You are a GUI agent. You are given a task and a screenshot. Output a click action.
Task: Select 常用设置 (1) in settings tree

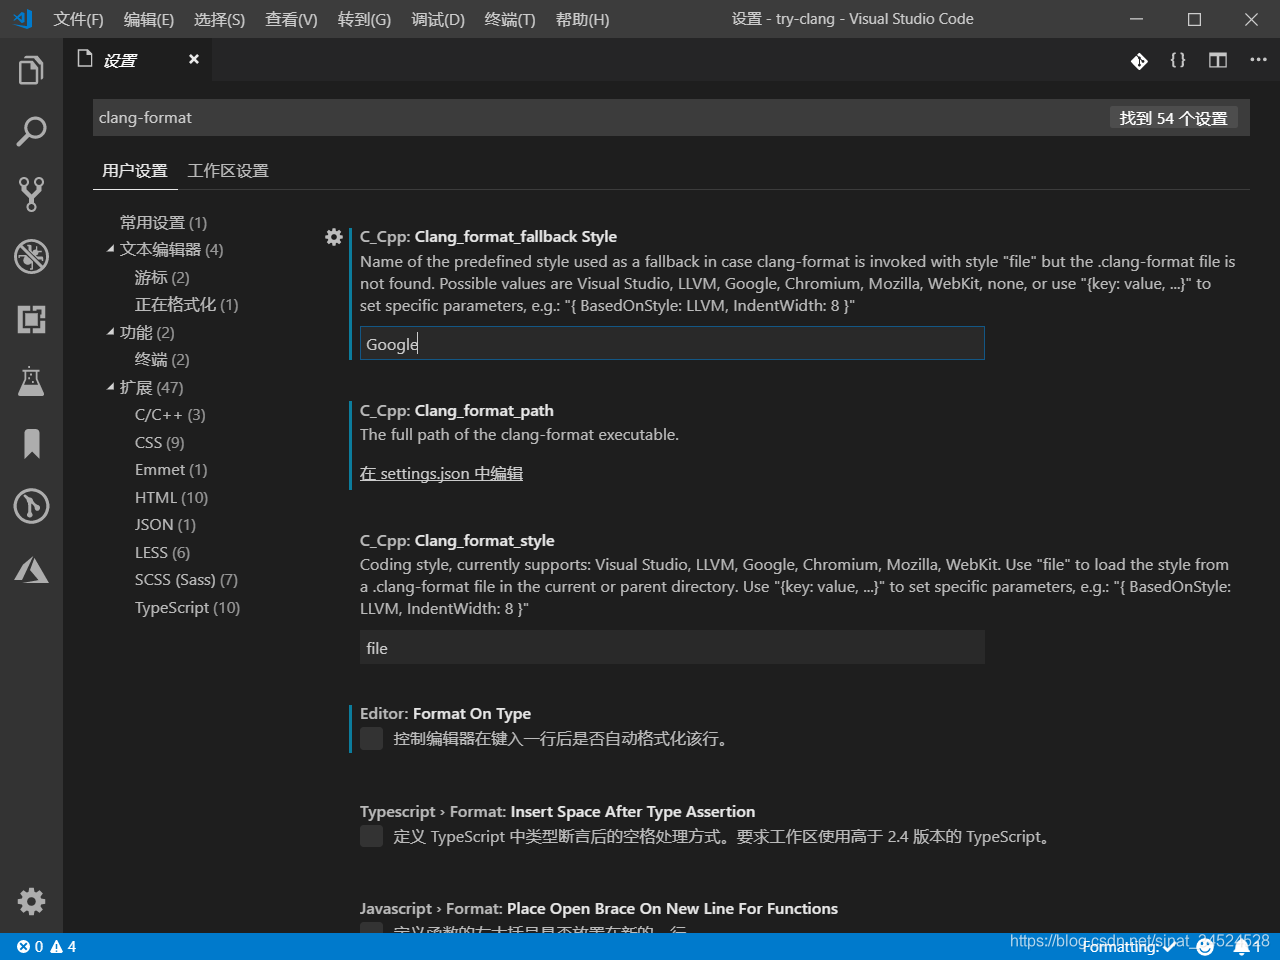click(x=163, y=222)
